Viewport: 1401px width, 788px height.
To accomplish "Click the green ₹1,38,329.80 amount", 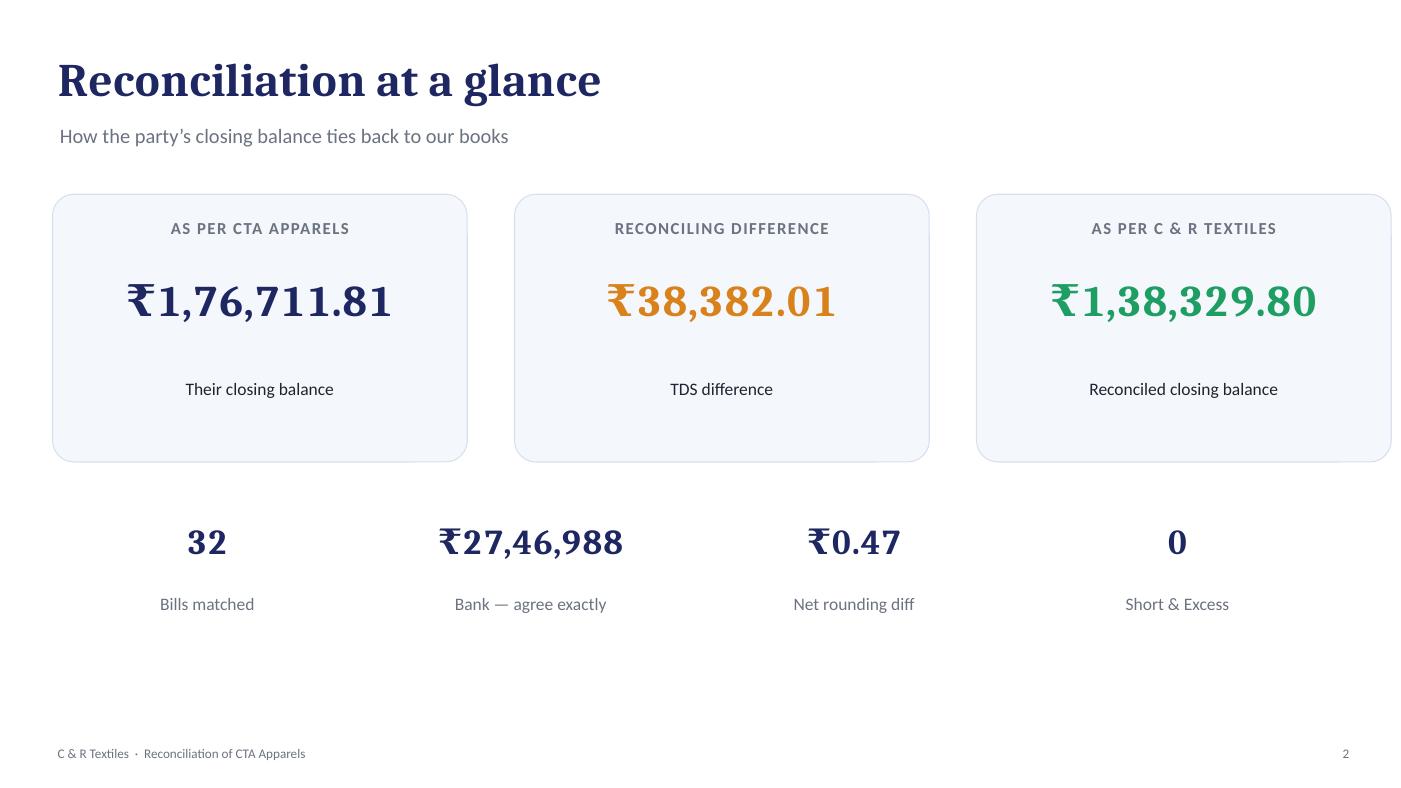I will (1184, 302).
